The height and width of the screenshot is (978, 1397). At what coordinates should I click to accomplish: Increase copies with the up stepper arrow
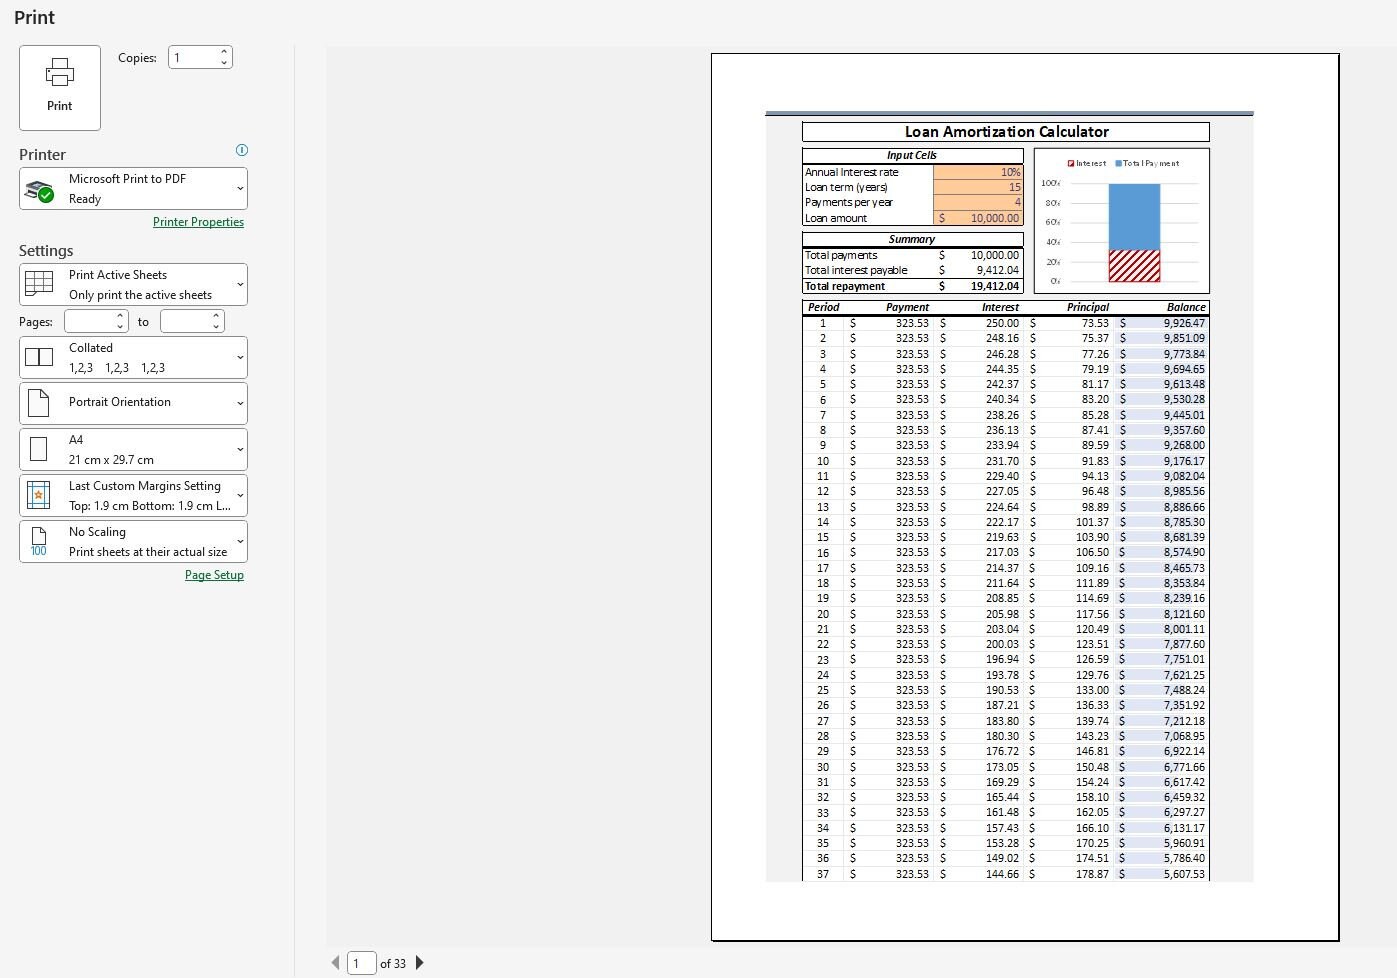(224, 51)
